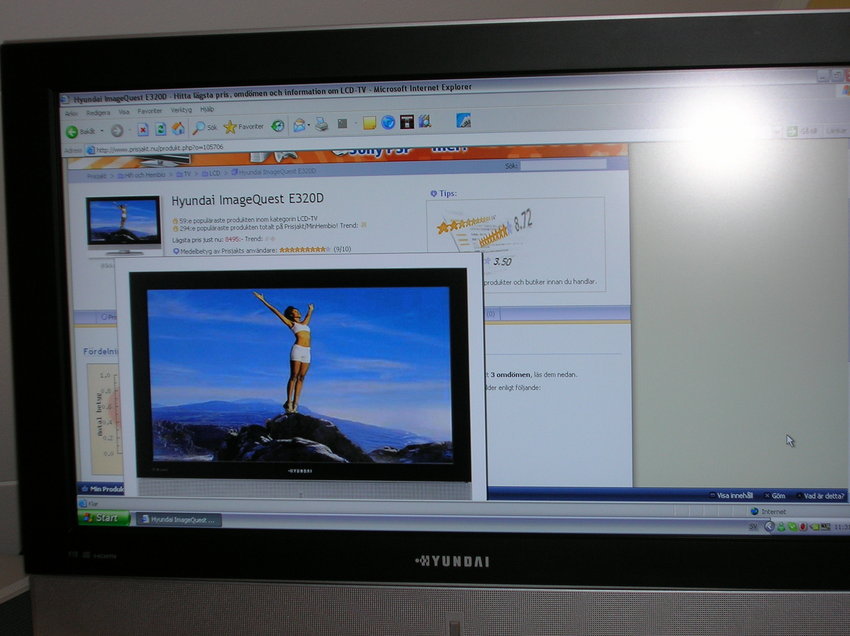Click the green person icon in the system tray
This screenshot has height=636, width=850.
pyautogui.click(x=781, y=526)
